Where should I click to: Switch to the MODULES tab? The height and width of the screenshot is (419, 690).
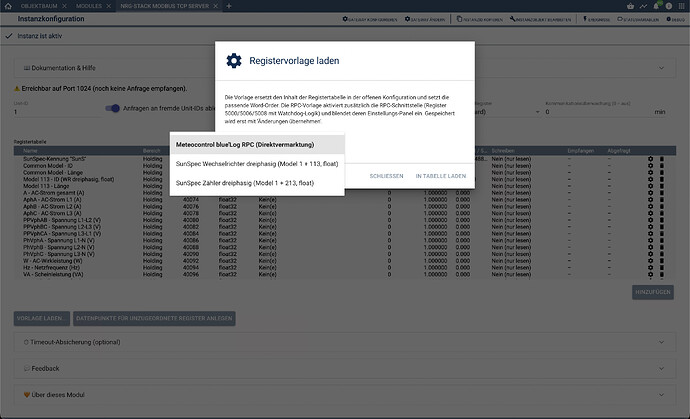click(x=89, y=6)
